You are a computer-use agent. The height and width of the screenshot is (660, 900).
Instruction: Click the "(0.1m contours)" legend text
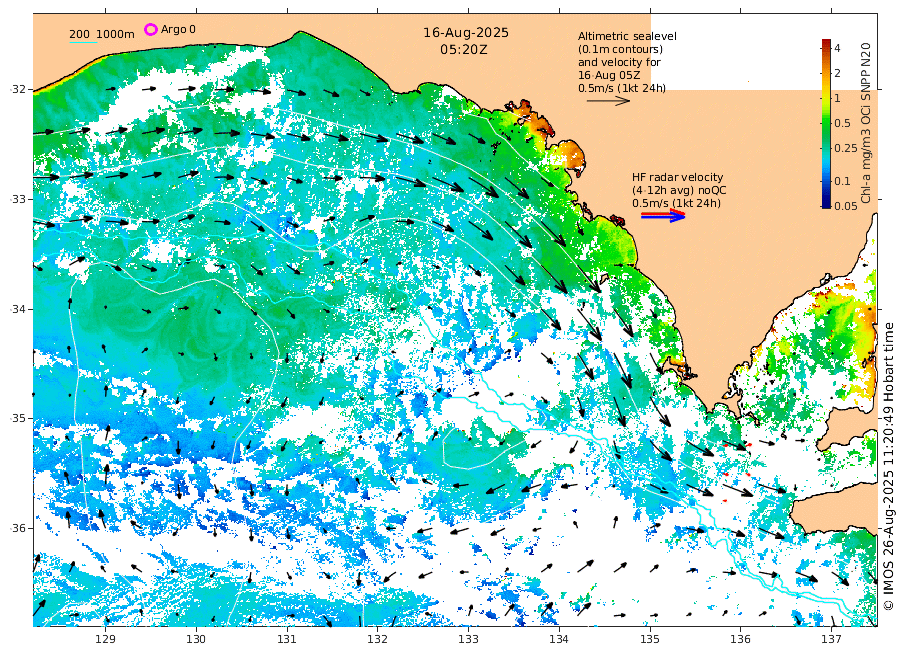(620, 49)
